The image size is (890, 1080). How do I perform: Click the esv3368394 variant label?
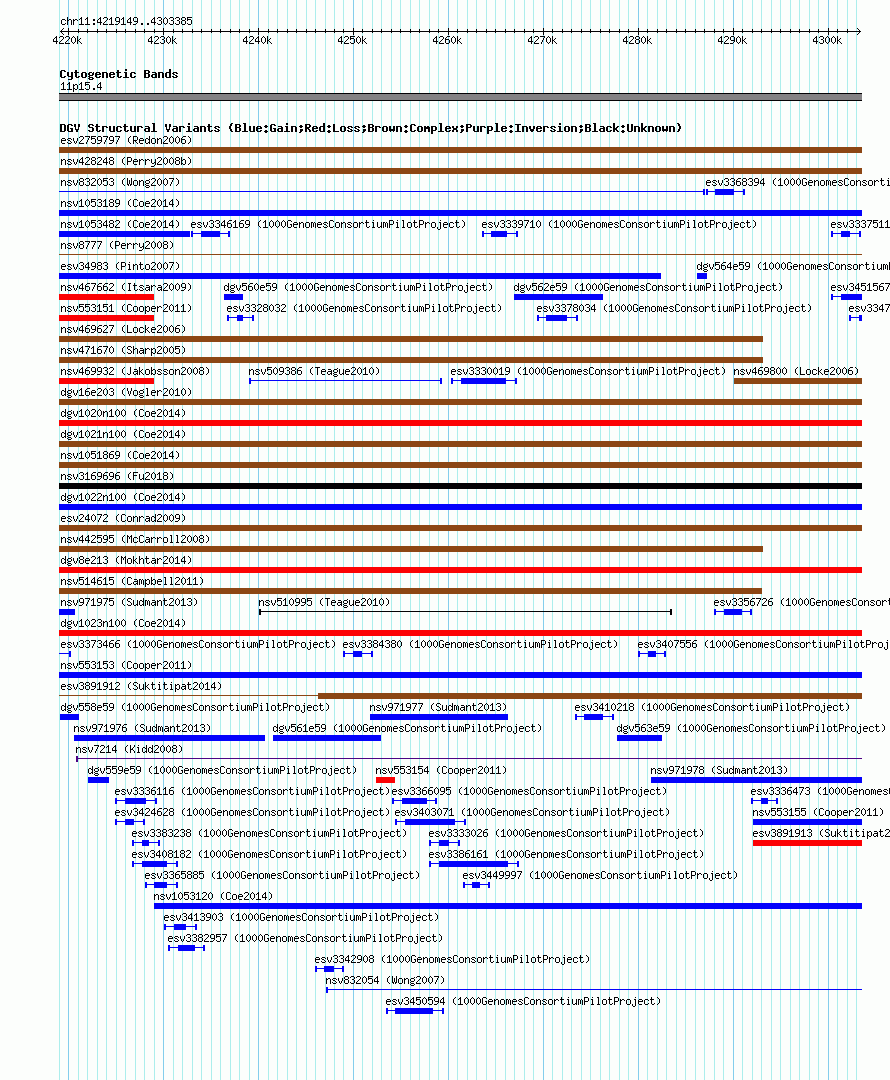tap(797, 183)
